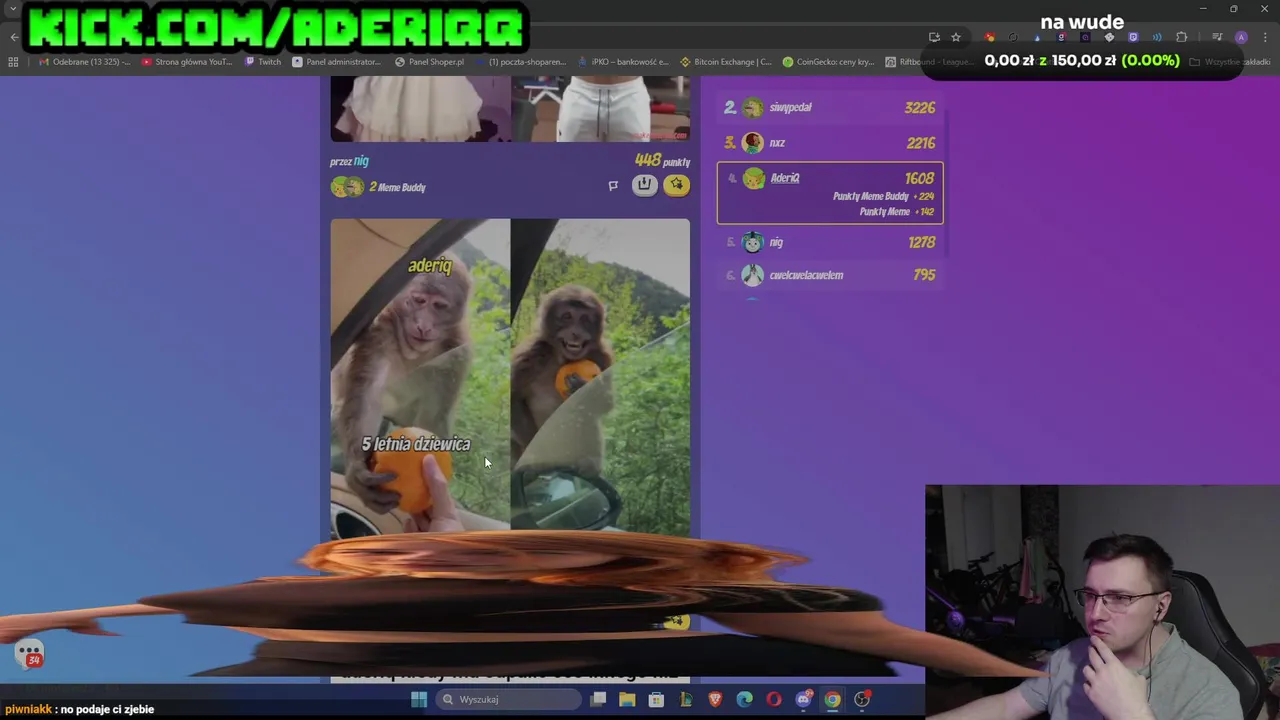Click the Chrome apps grid icon in bookmarks bar

tap(13, 62)
